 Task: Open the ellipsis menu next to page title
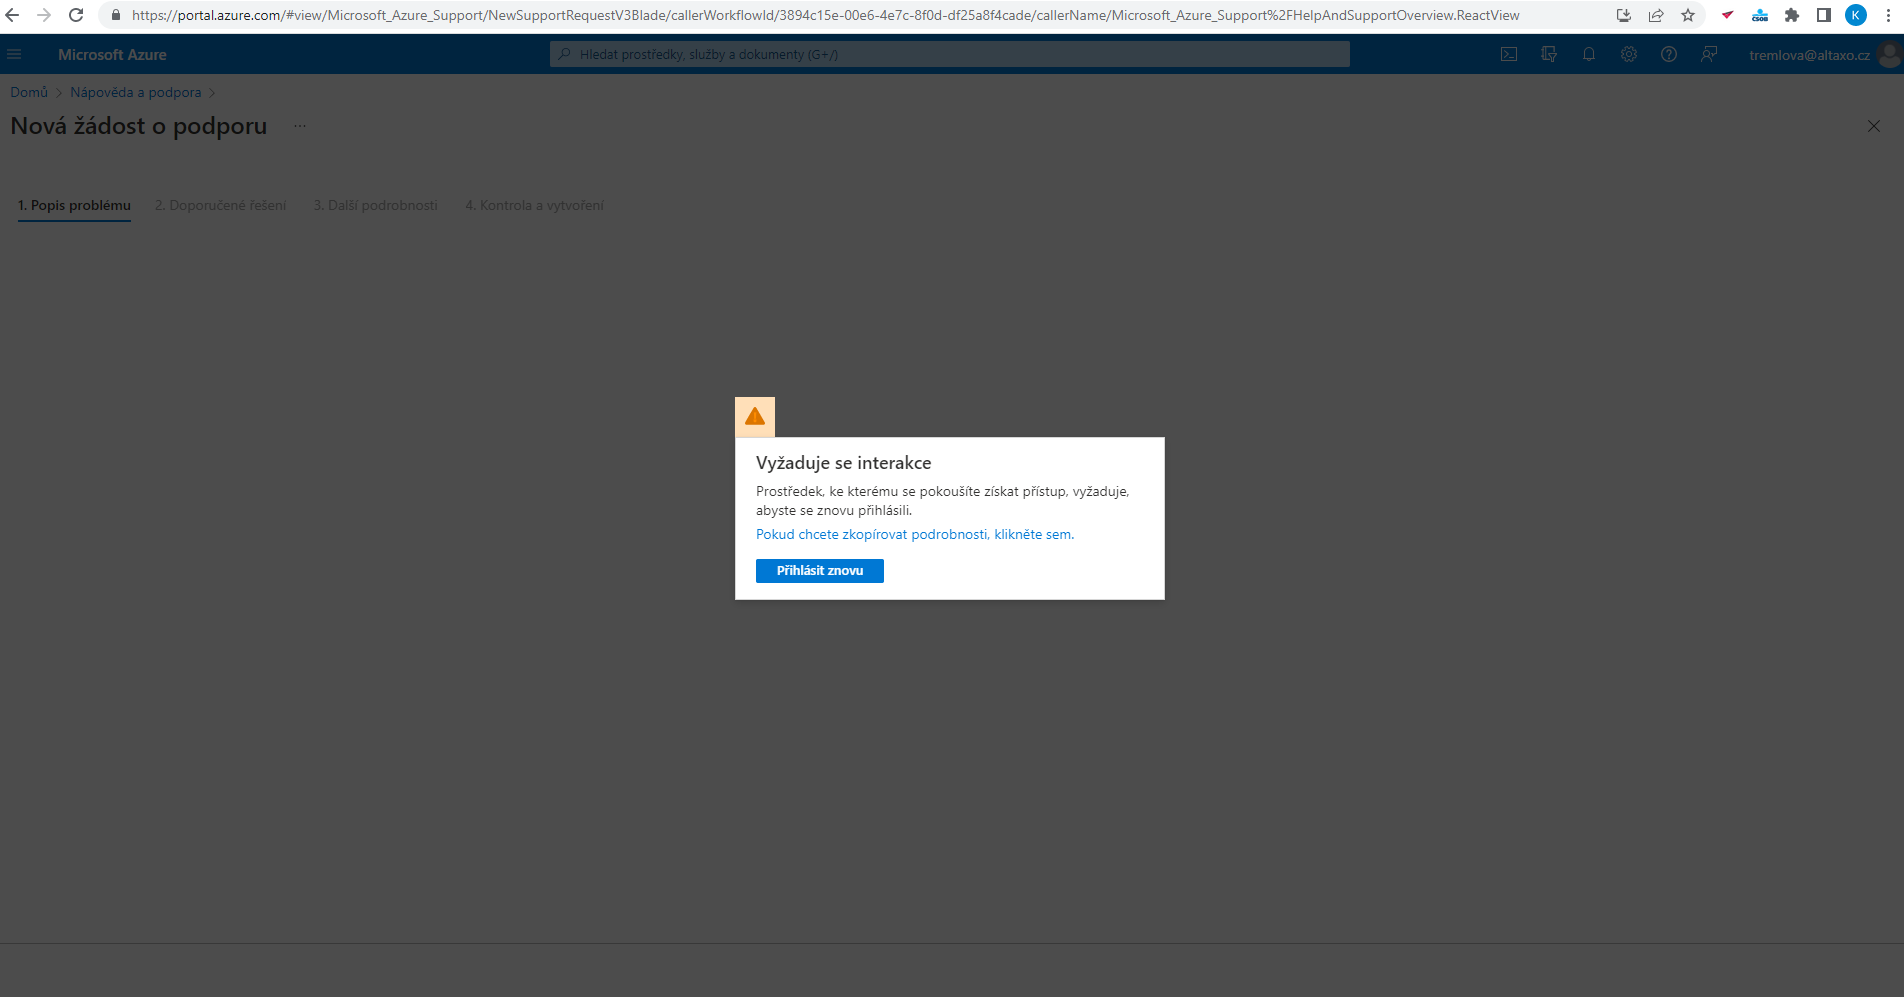(299, 125)
